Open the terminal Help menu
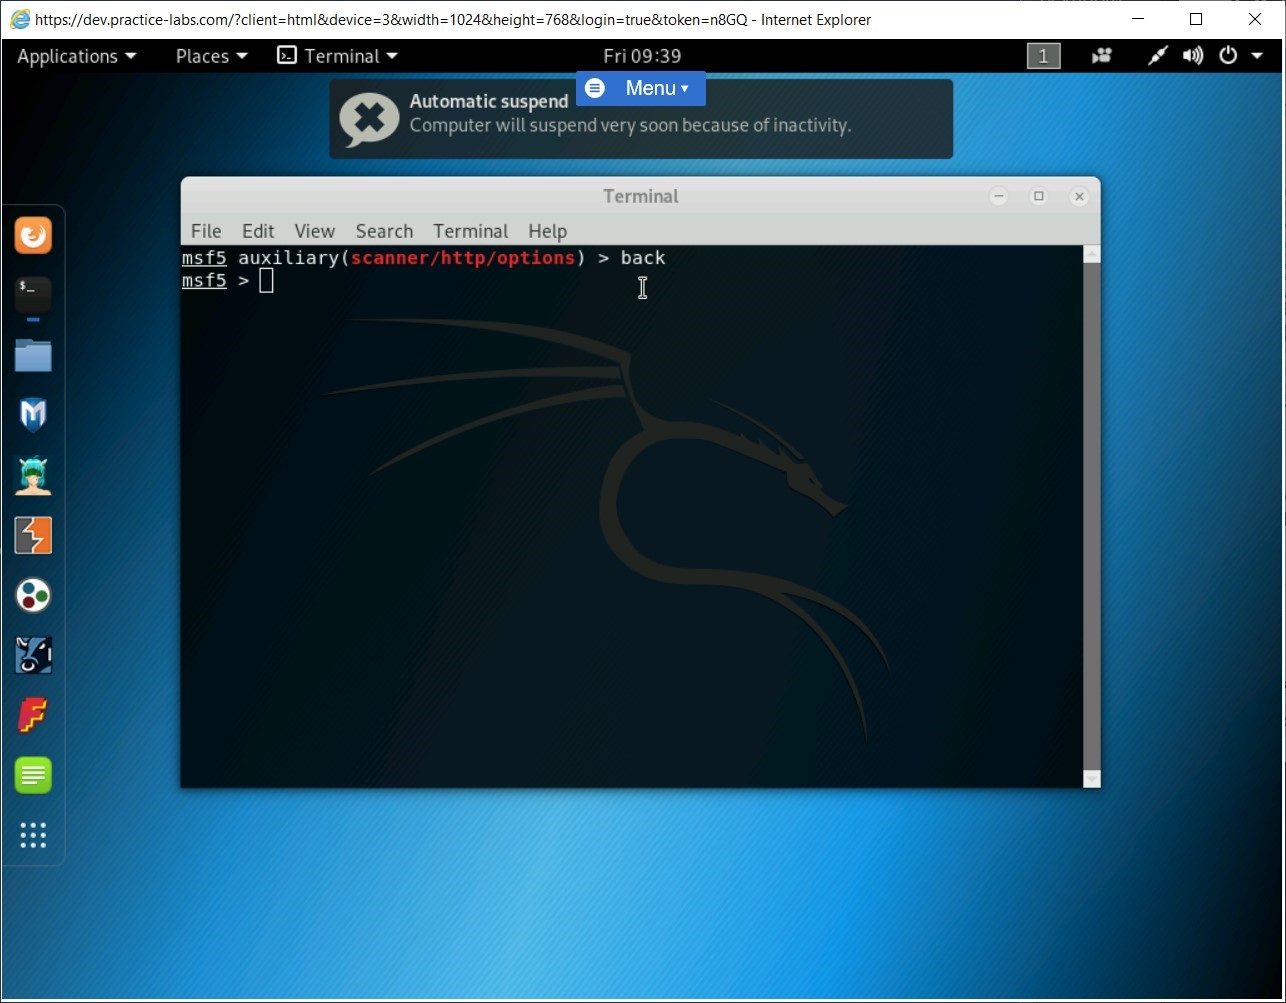 tap(547, 231)
